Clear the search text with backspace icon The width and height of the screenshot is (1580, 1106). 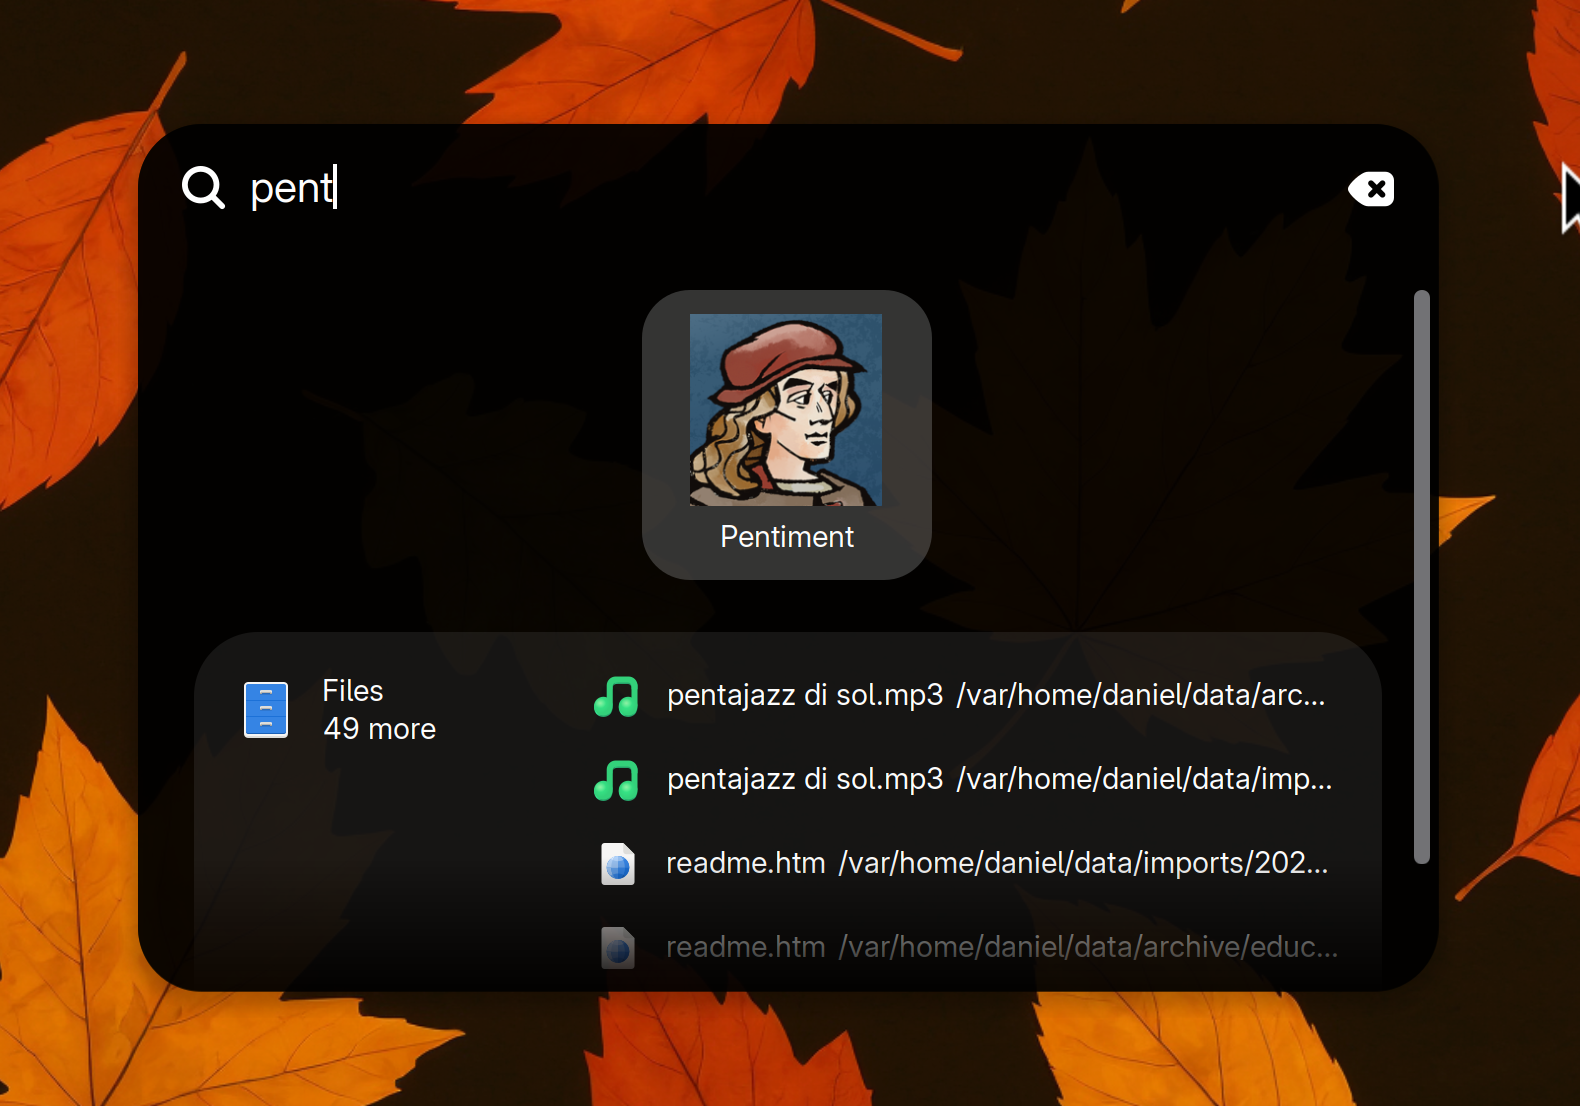click(1371, 188)
